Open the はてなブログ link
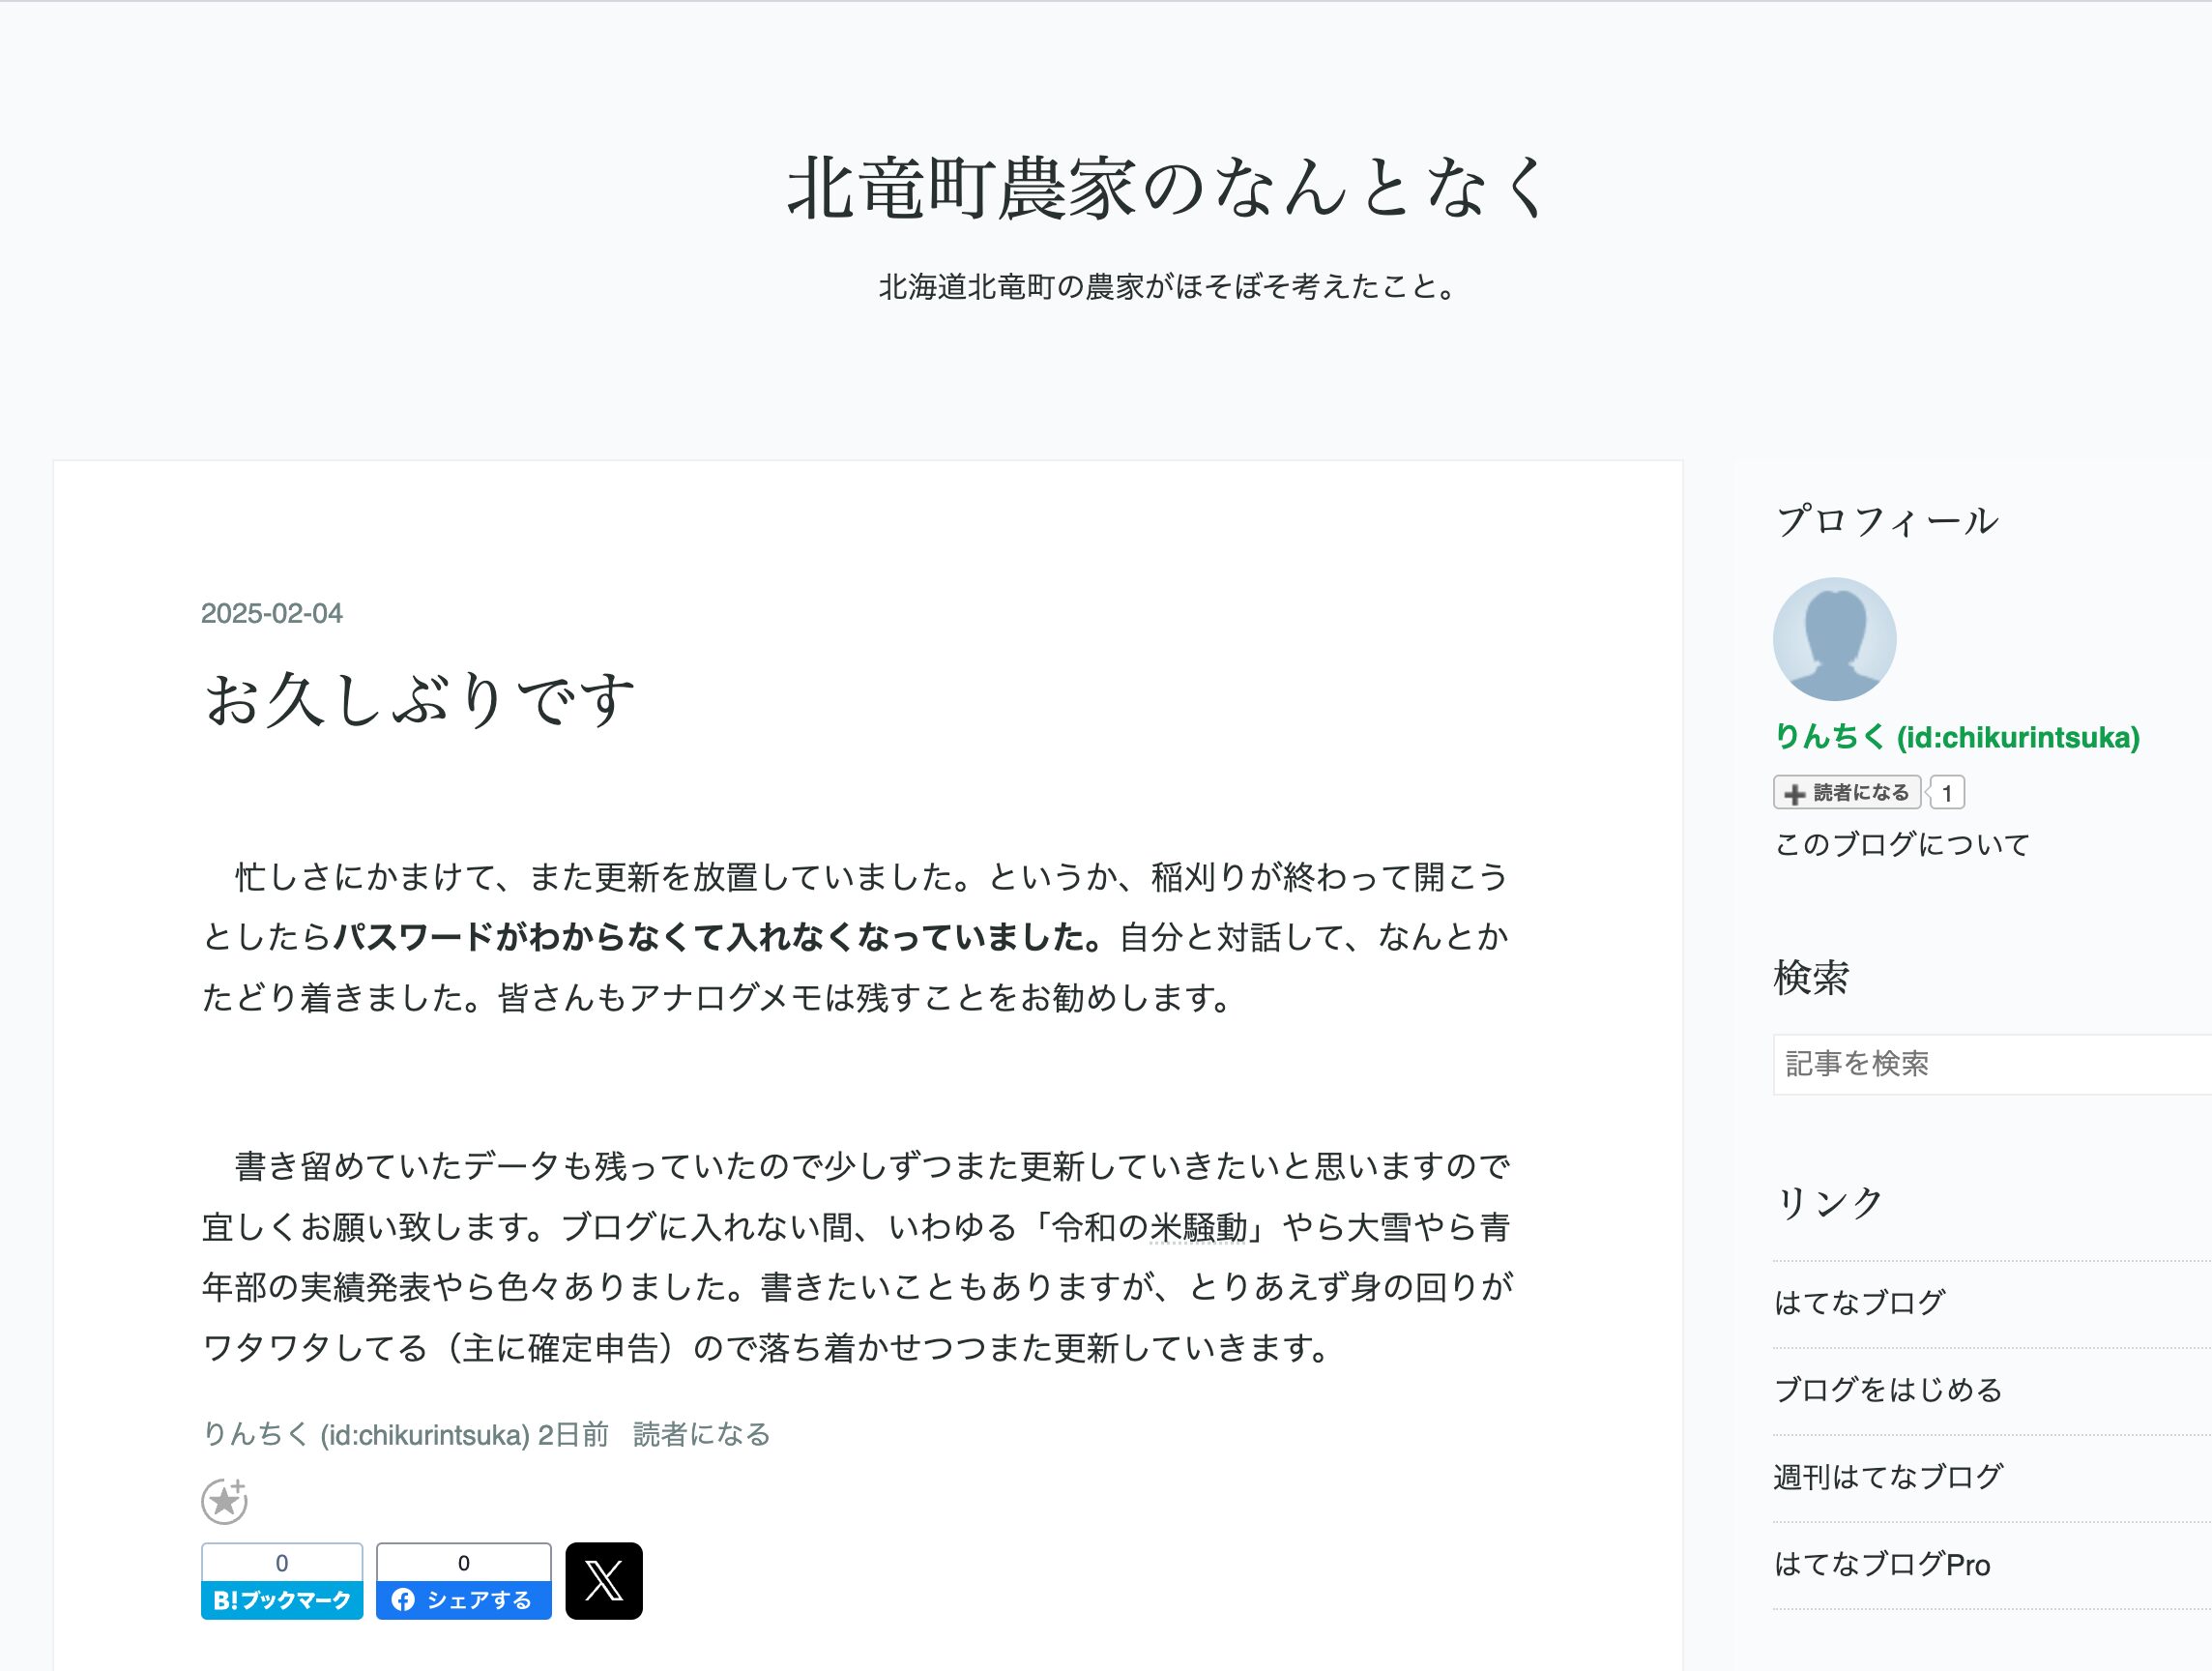The height and width of the screenshot is (1671, 2212). [1859, 1302]
